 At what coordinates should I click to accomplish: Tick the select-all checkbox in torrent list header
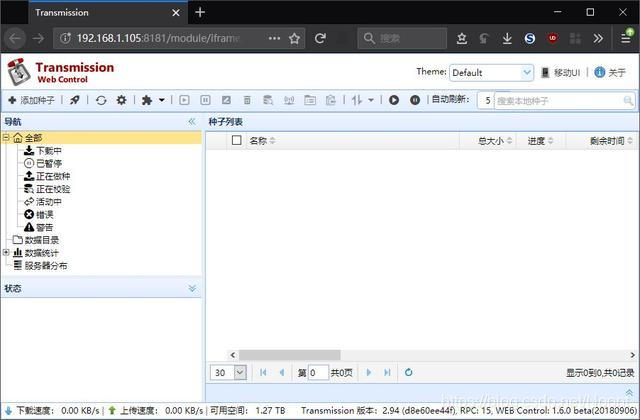236,140
